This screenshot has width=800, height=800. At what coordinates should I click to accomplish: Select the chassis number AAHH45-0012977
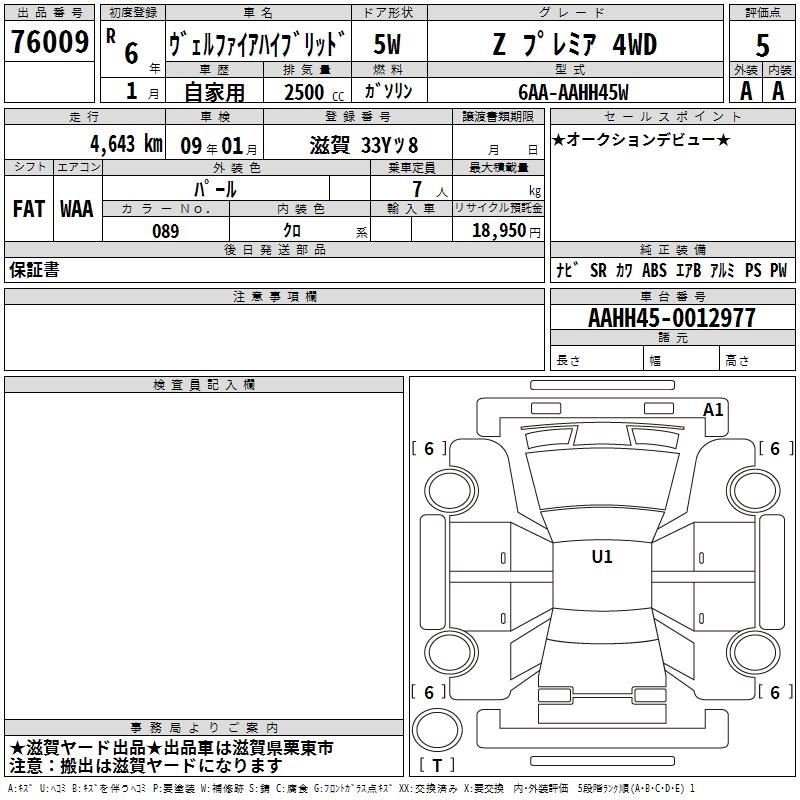coord(672,318)
